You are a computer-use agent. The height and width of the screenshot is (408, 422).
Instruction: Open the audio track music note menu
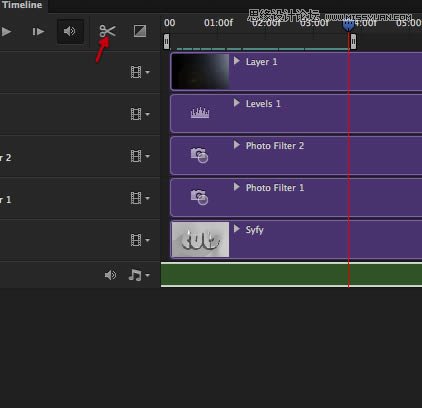pyautogui.click(x=139, y=275)
